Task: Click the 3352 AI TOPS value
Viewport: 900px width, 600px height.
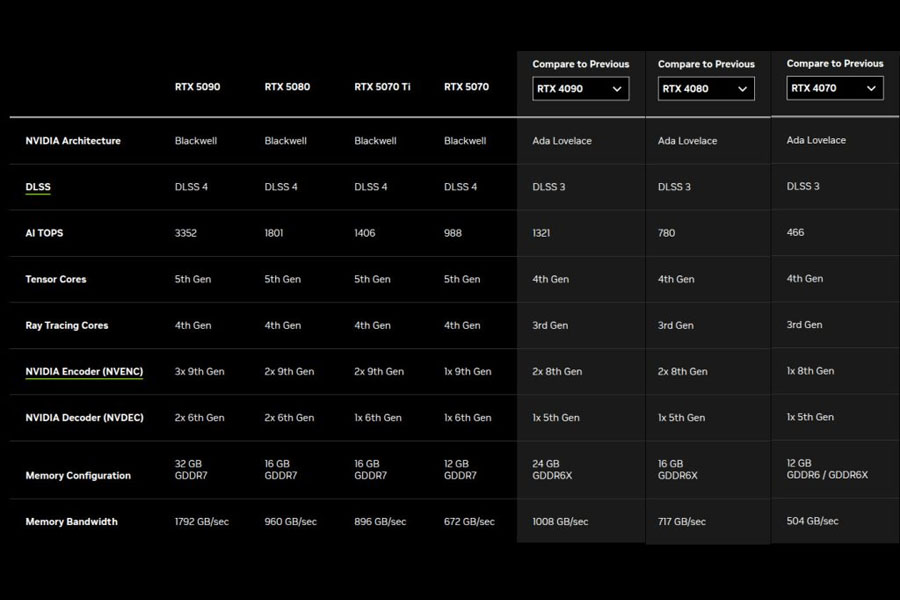Action: pos(186,233)
